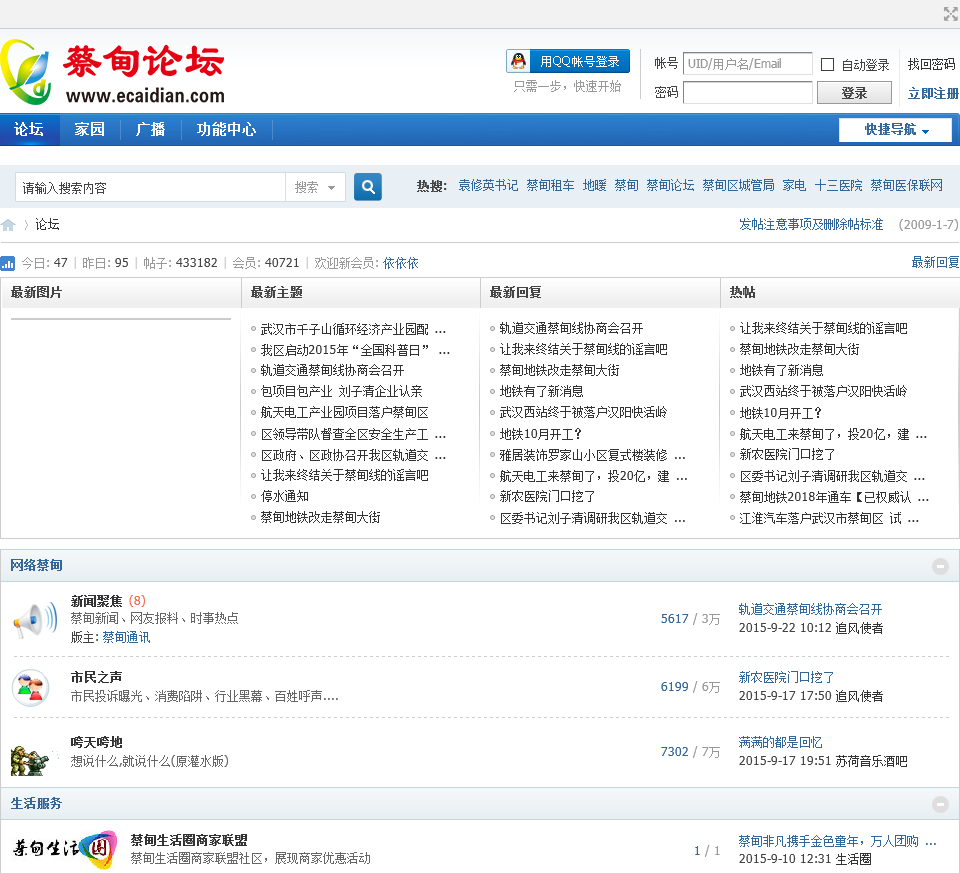Open the 哼天哼地 board
The height and width of the screenshot is (873, 960).
[96, 742]
